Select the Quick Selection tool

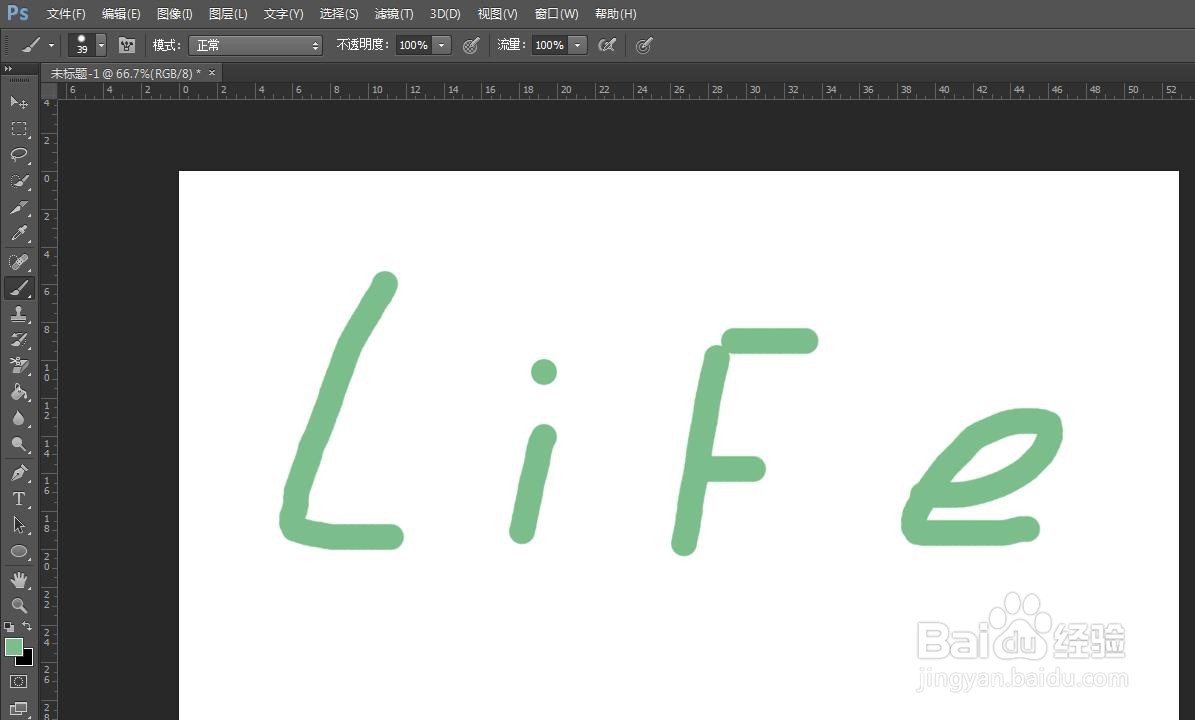pos(19,181)
